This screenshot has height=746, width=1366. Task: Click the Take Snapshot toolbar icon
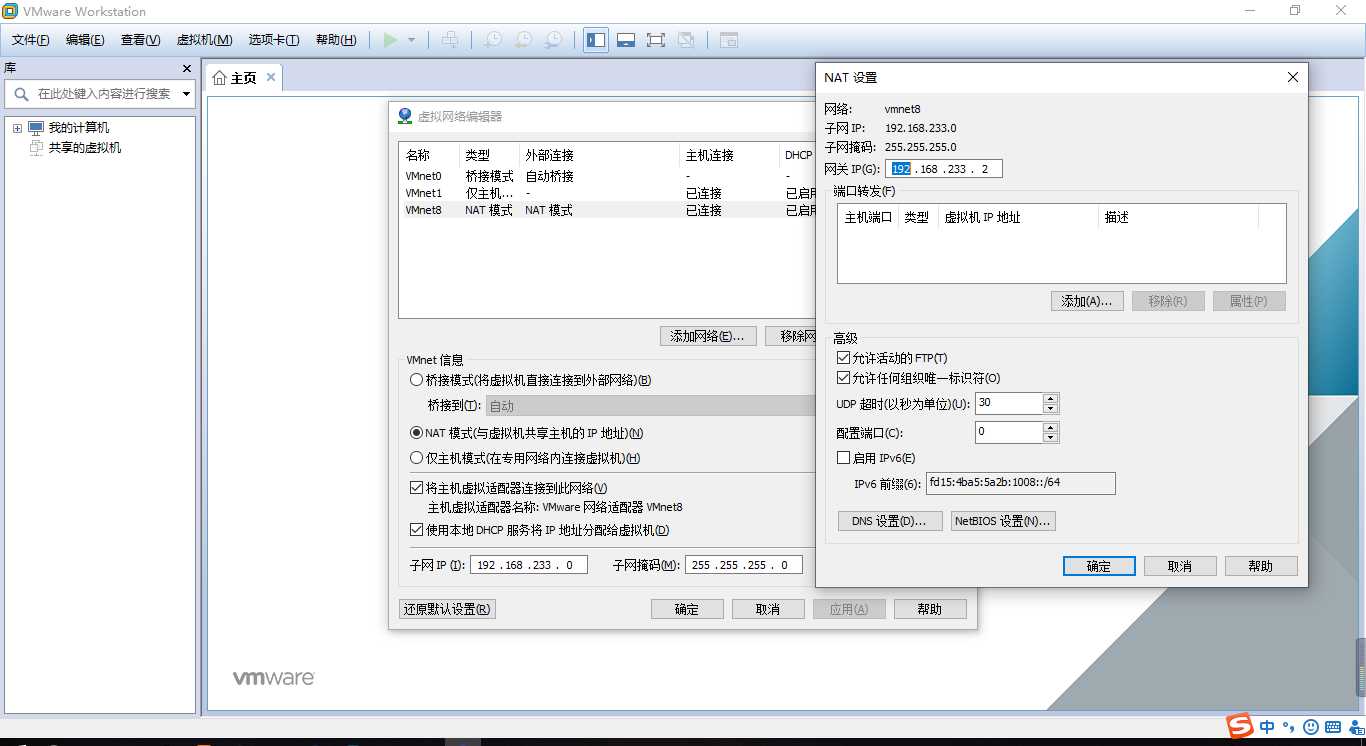[493, 40]
